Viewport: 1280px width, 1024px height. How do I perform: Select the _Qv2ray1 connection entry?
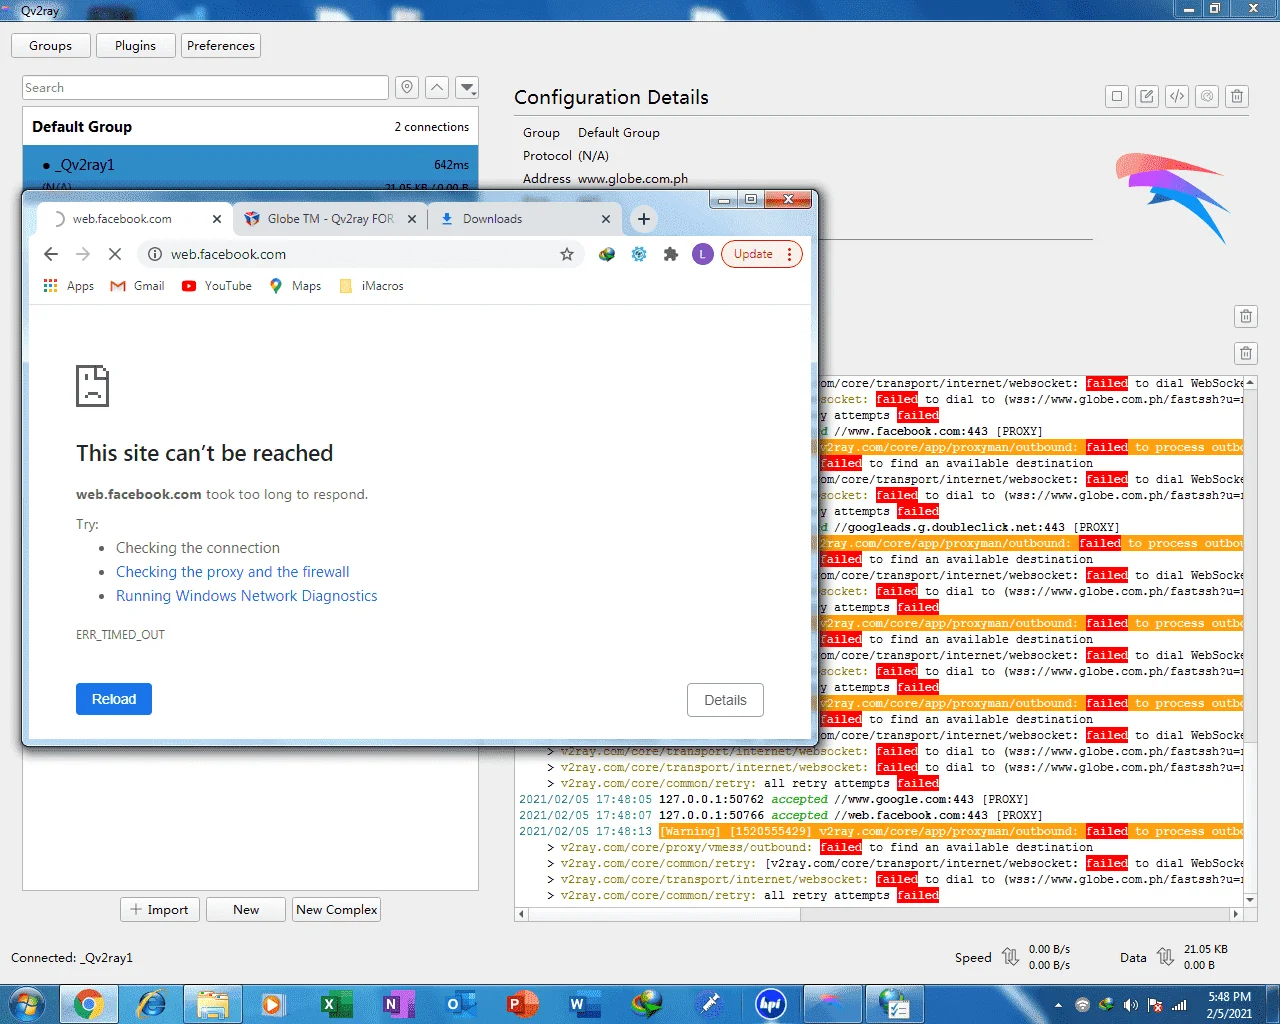point(250,167)
